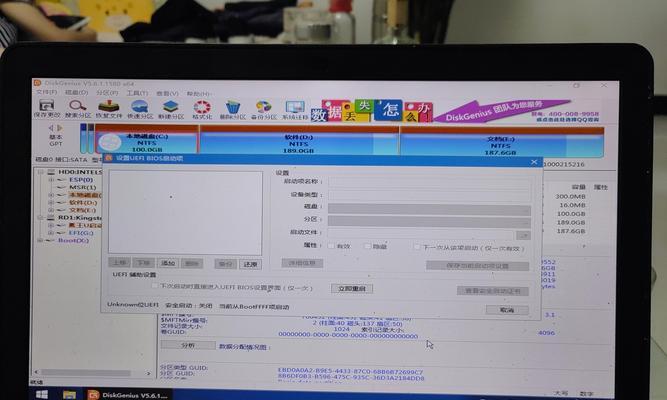
Task: Click the DiskGenius 团队为您服务 purple arrow banner
Action: pos(502,110)
